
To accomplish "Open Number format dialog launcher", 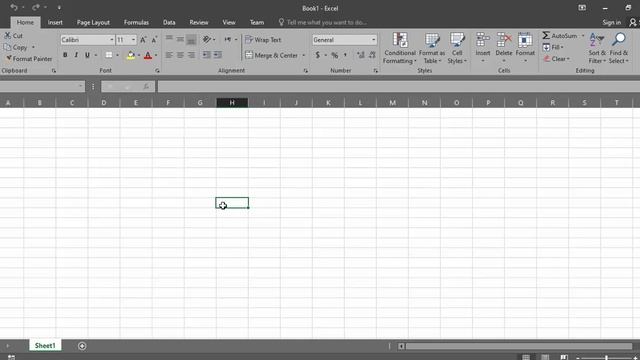I will coord(376,71).
